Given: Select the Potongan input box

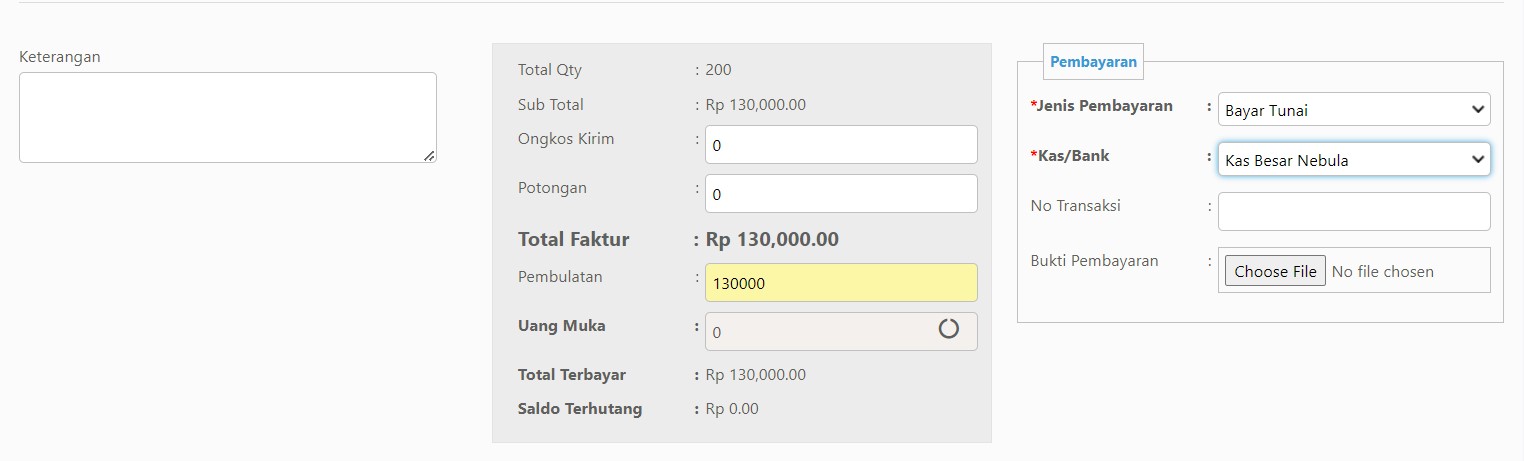Looking at the screenshot, I should click(841, 193).
